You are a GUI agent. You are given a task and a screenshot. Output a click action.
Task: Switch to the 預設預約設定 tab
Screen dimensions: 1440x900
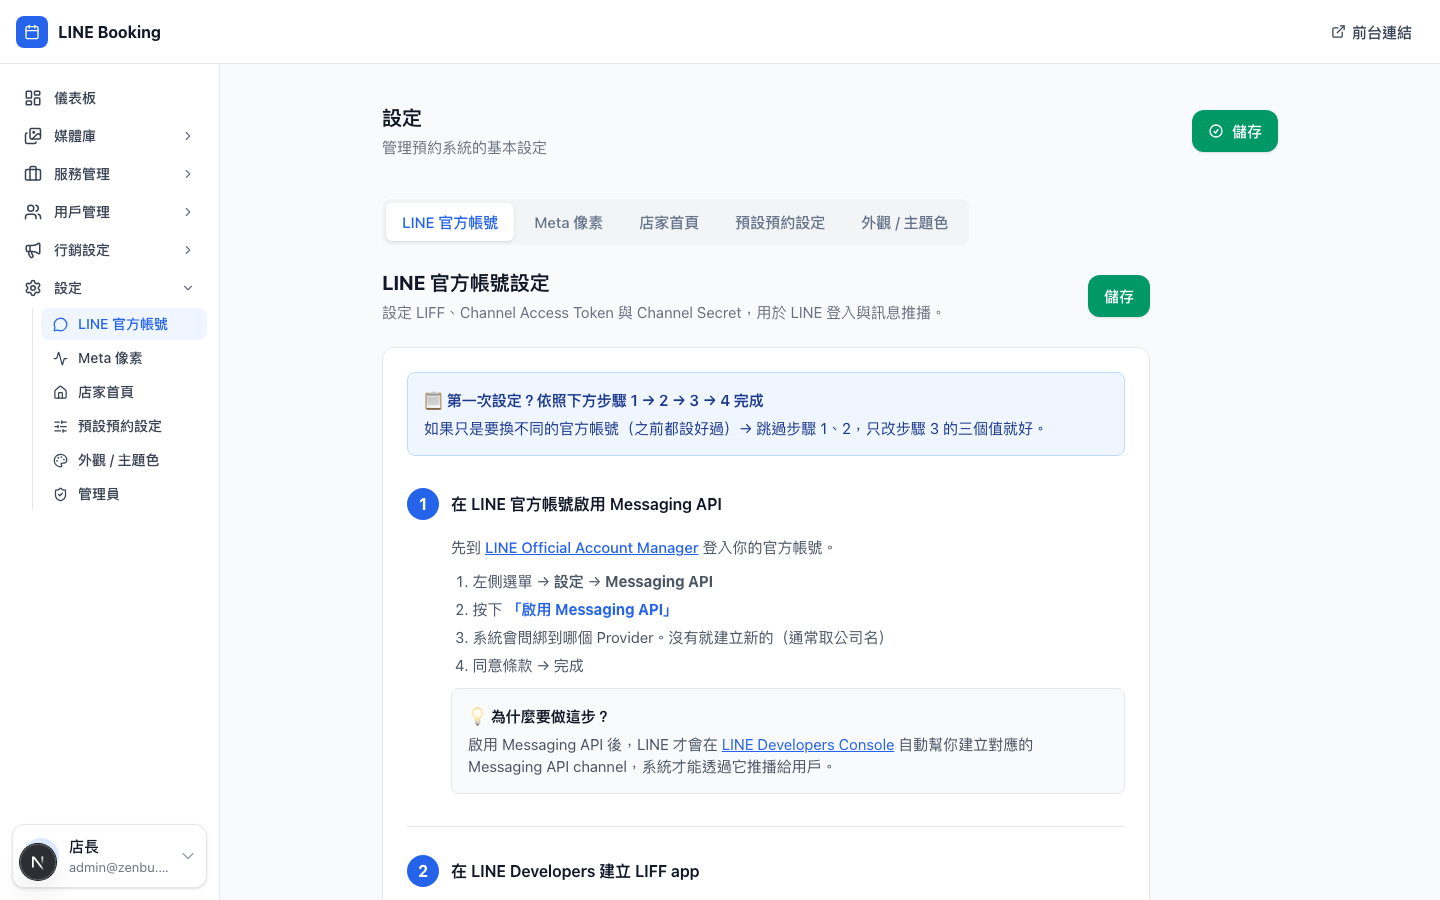pos(780,222)
